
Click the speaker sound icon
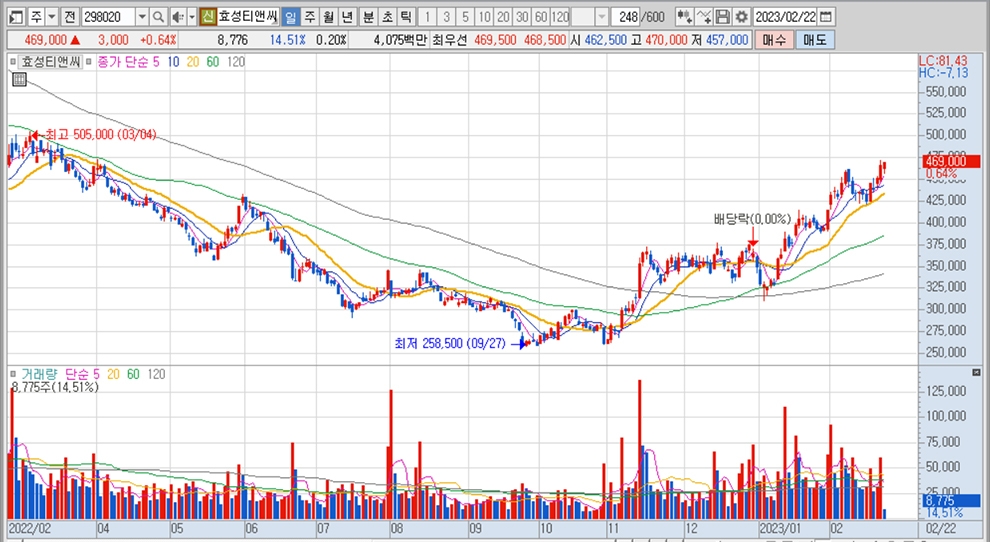[x=177, y=17]
